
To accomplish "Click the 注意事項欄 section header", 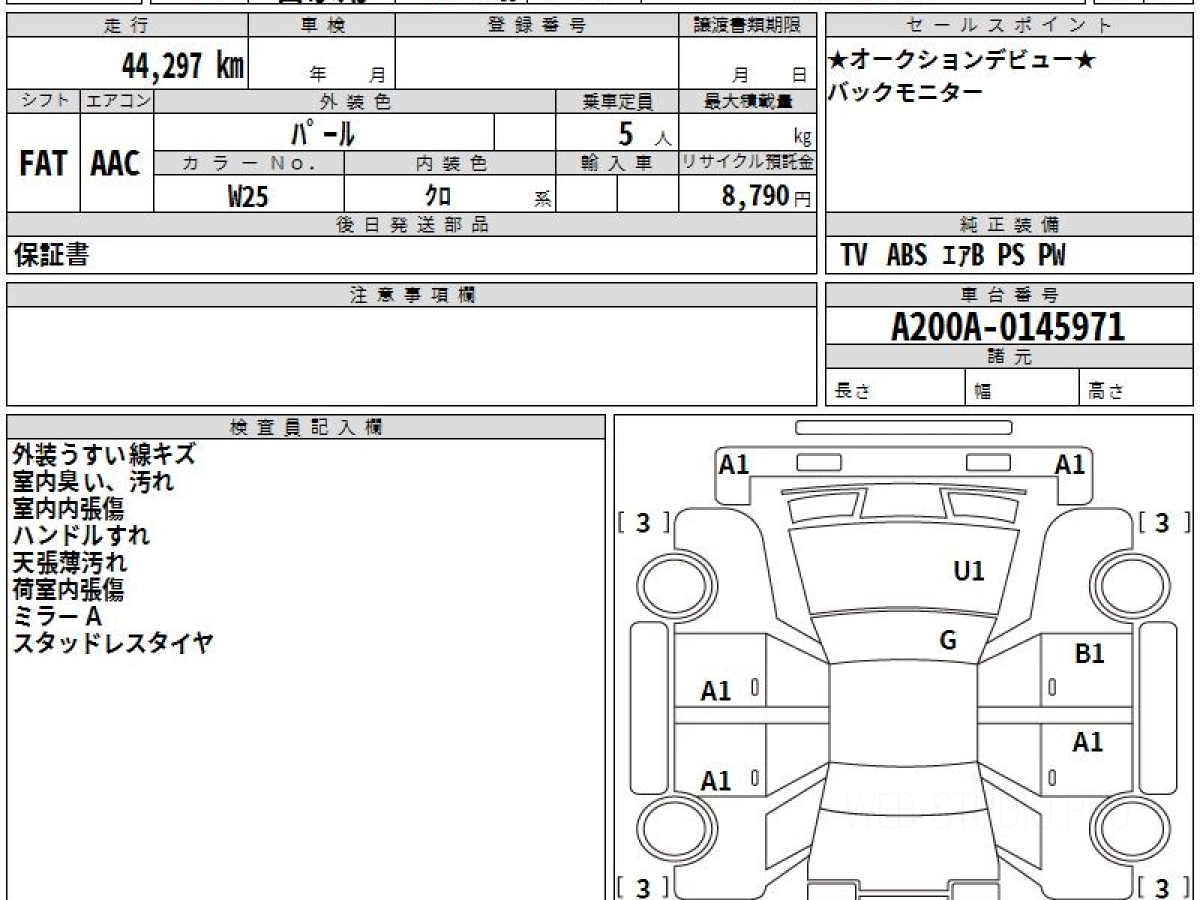I will [x=412, y=295].
